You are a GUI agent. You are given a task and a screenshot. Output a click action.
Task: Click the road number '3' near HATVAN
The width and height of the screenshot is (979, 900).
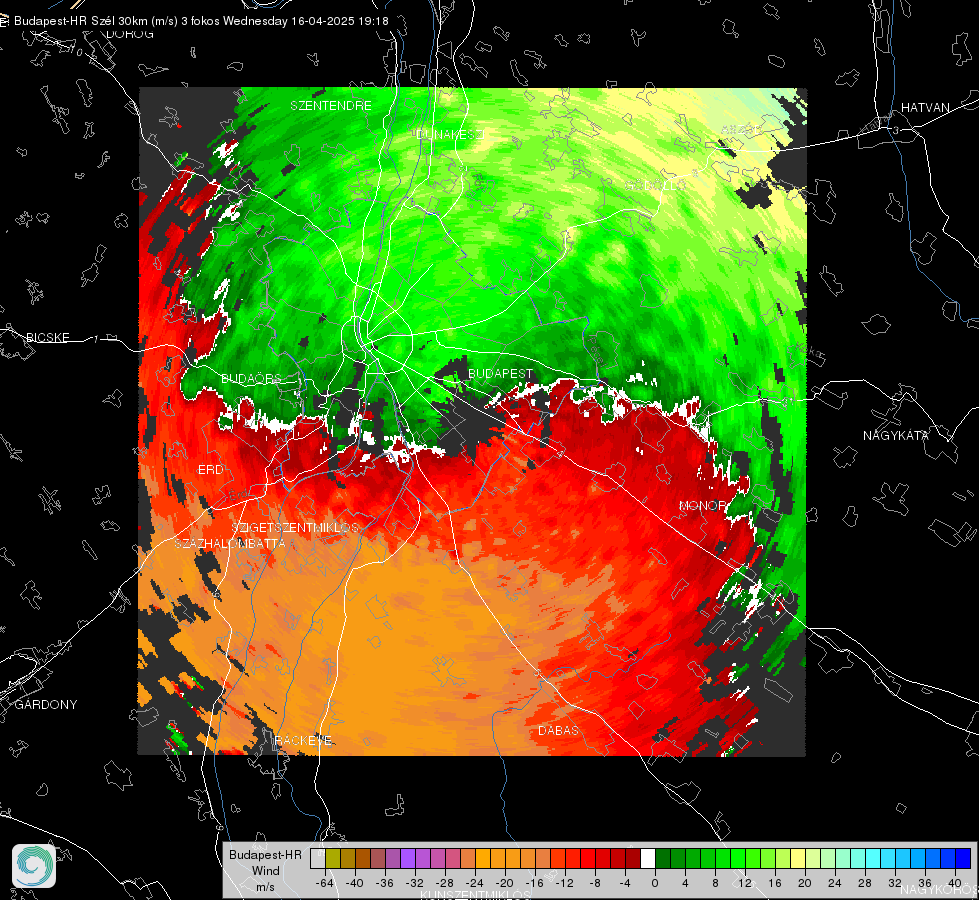[x=895, y=130]
